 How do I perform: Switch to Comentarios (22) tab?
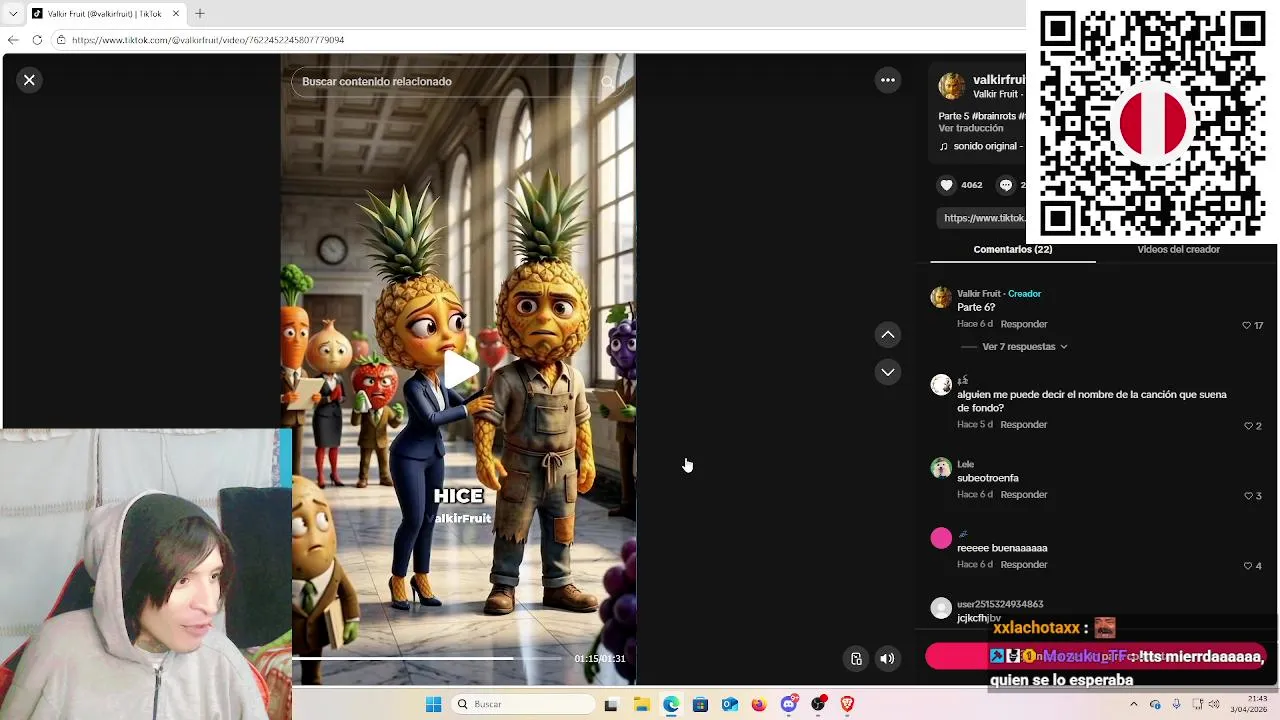tap(1013, 250)
